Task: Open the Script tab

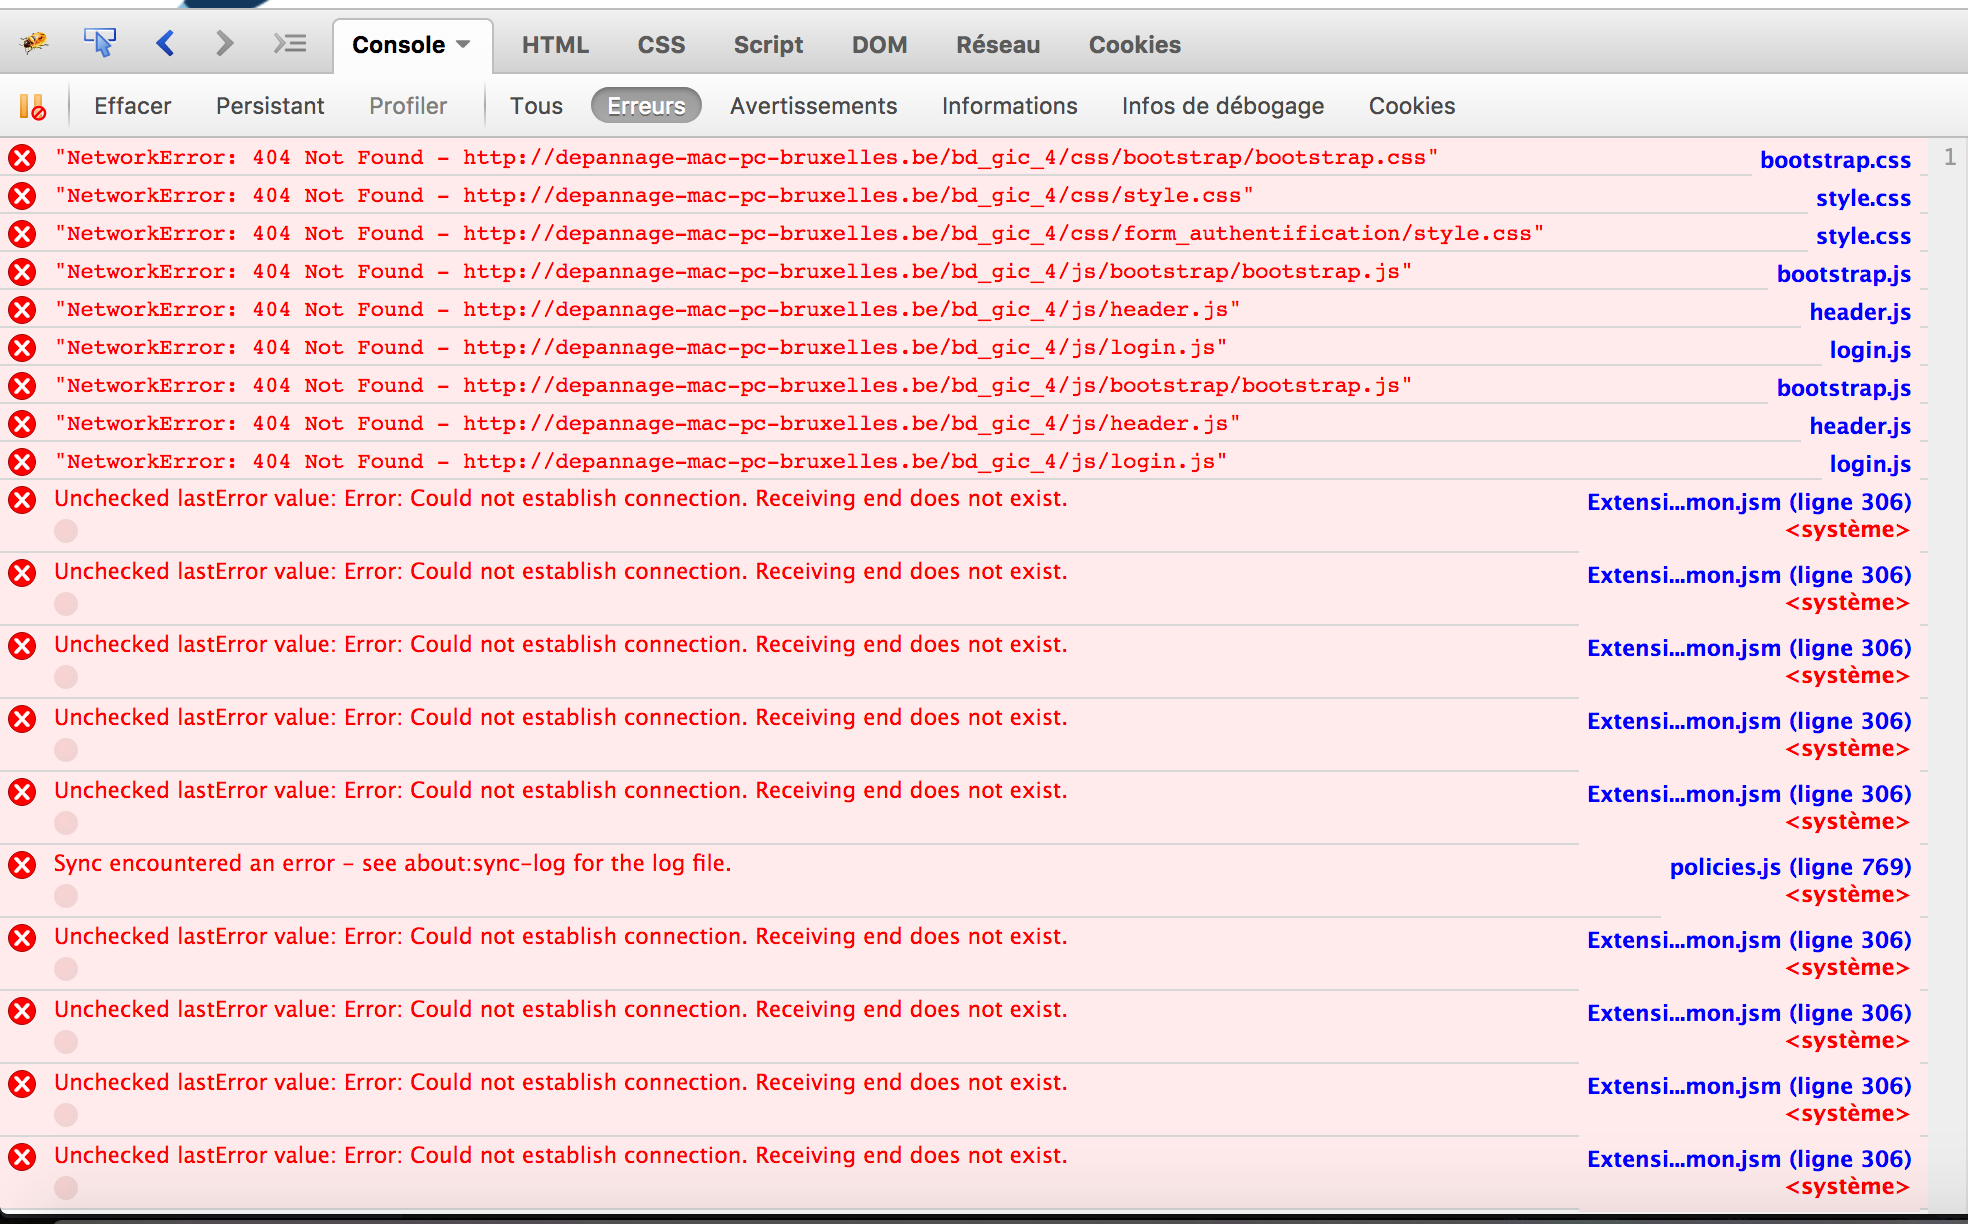Action: pos(768,45)
